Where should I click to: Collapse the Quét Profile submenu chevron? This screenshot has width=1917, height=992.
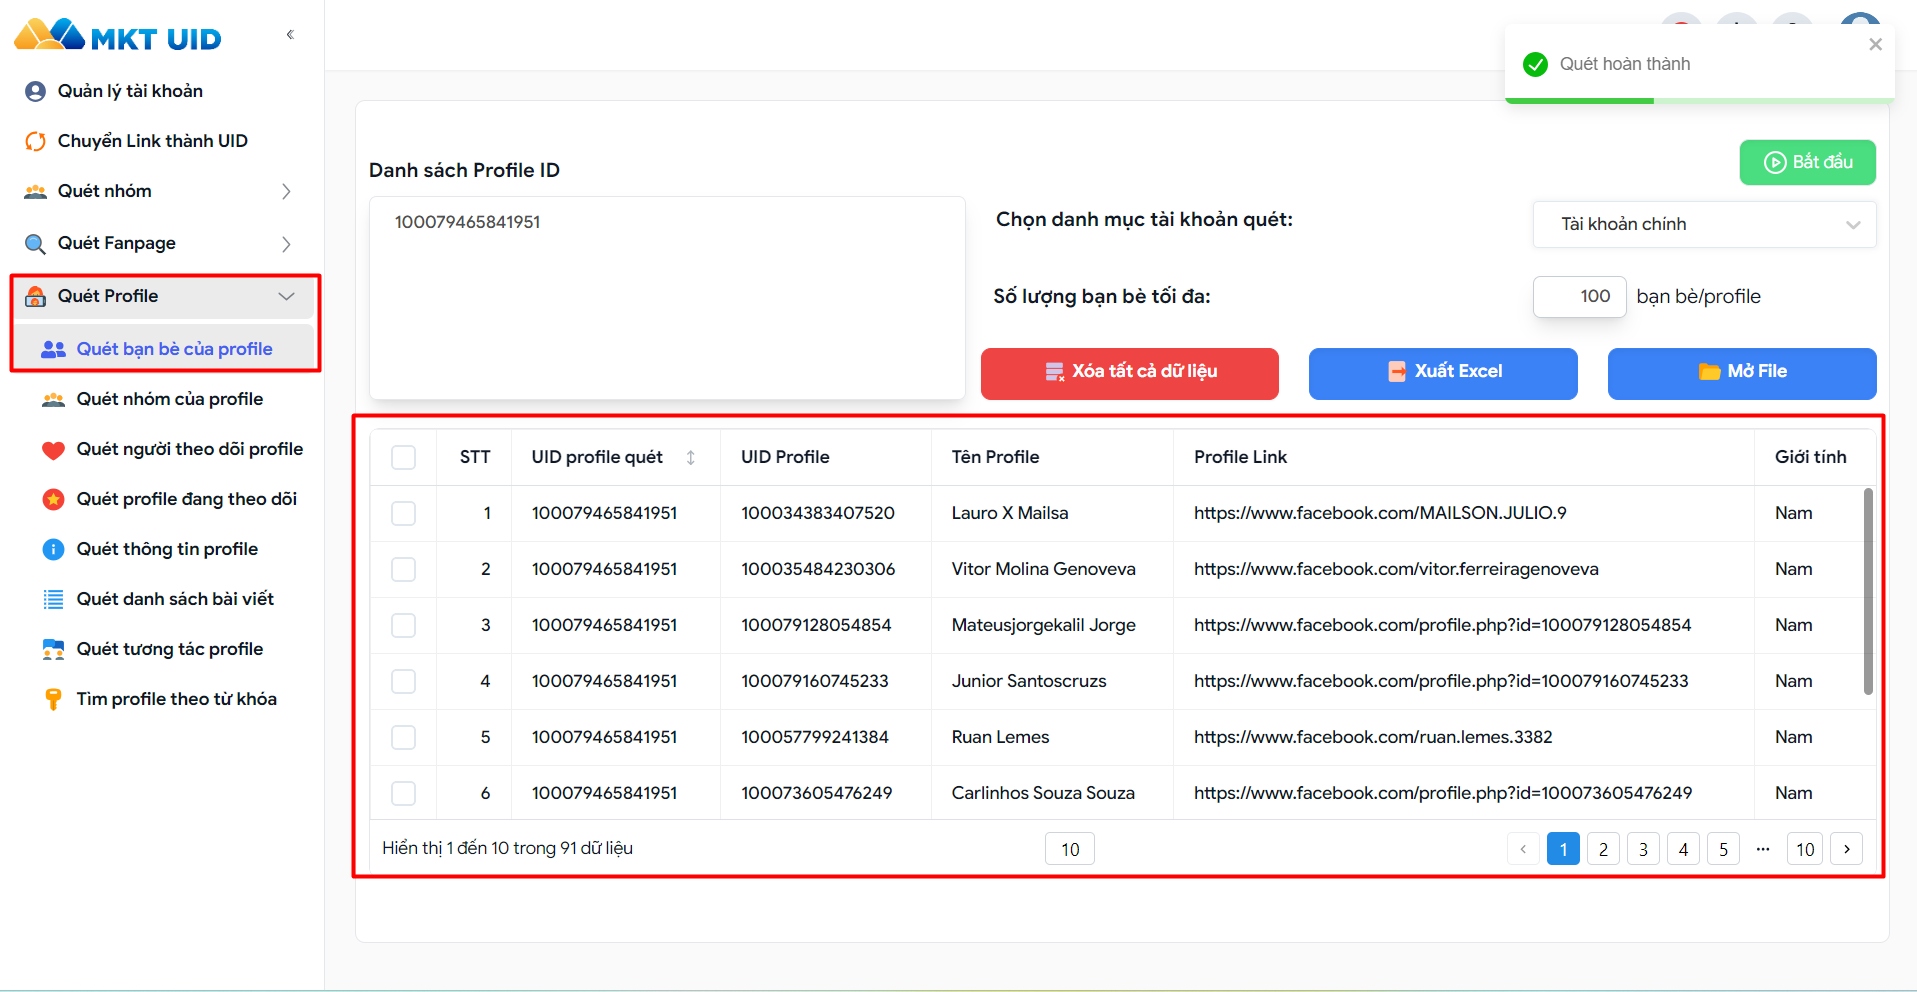pos(286,296)
